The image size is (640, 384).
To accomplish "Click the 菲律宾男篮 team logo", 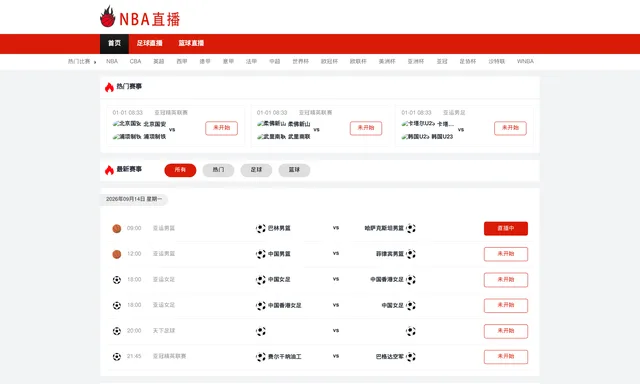I will point(411,254).
